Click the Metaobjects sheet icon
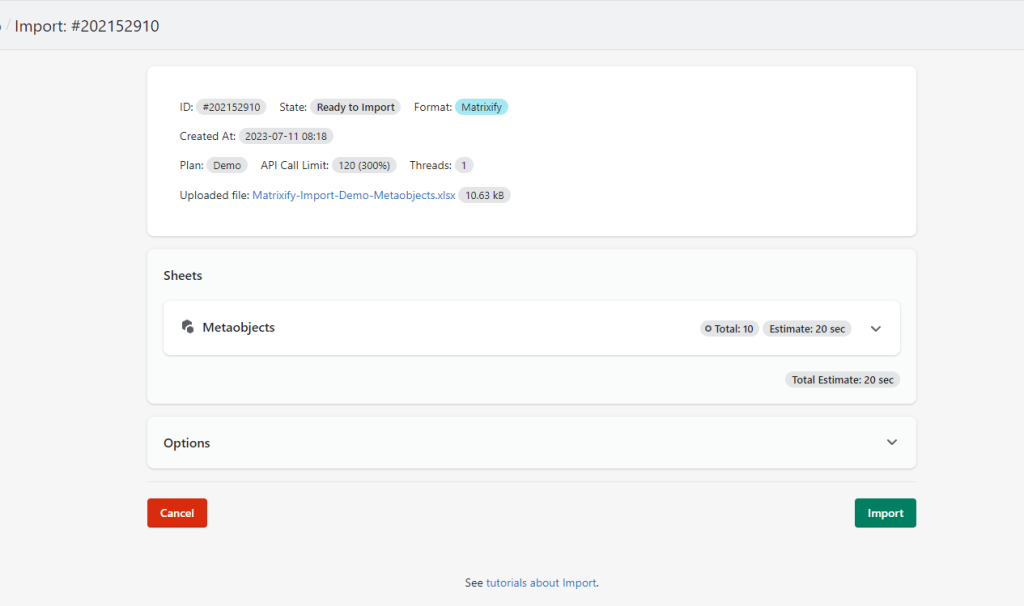 point(188,327)
